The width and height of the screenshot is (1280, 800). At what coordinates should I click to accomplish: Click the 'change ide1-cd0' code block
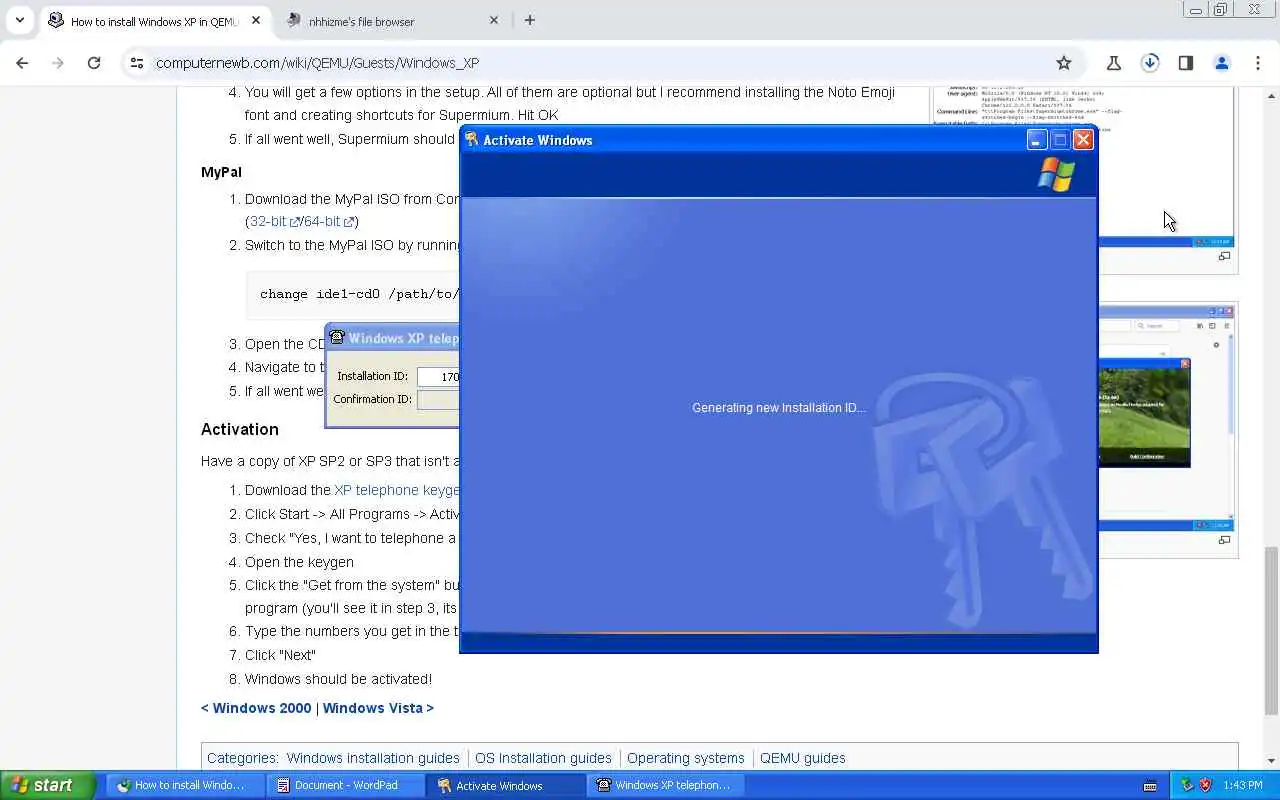(x=353, y=294)
